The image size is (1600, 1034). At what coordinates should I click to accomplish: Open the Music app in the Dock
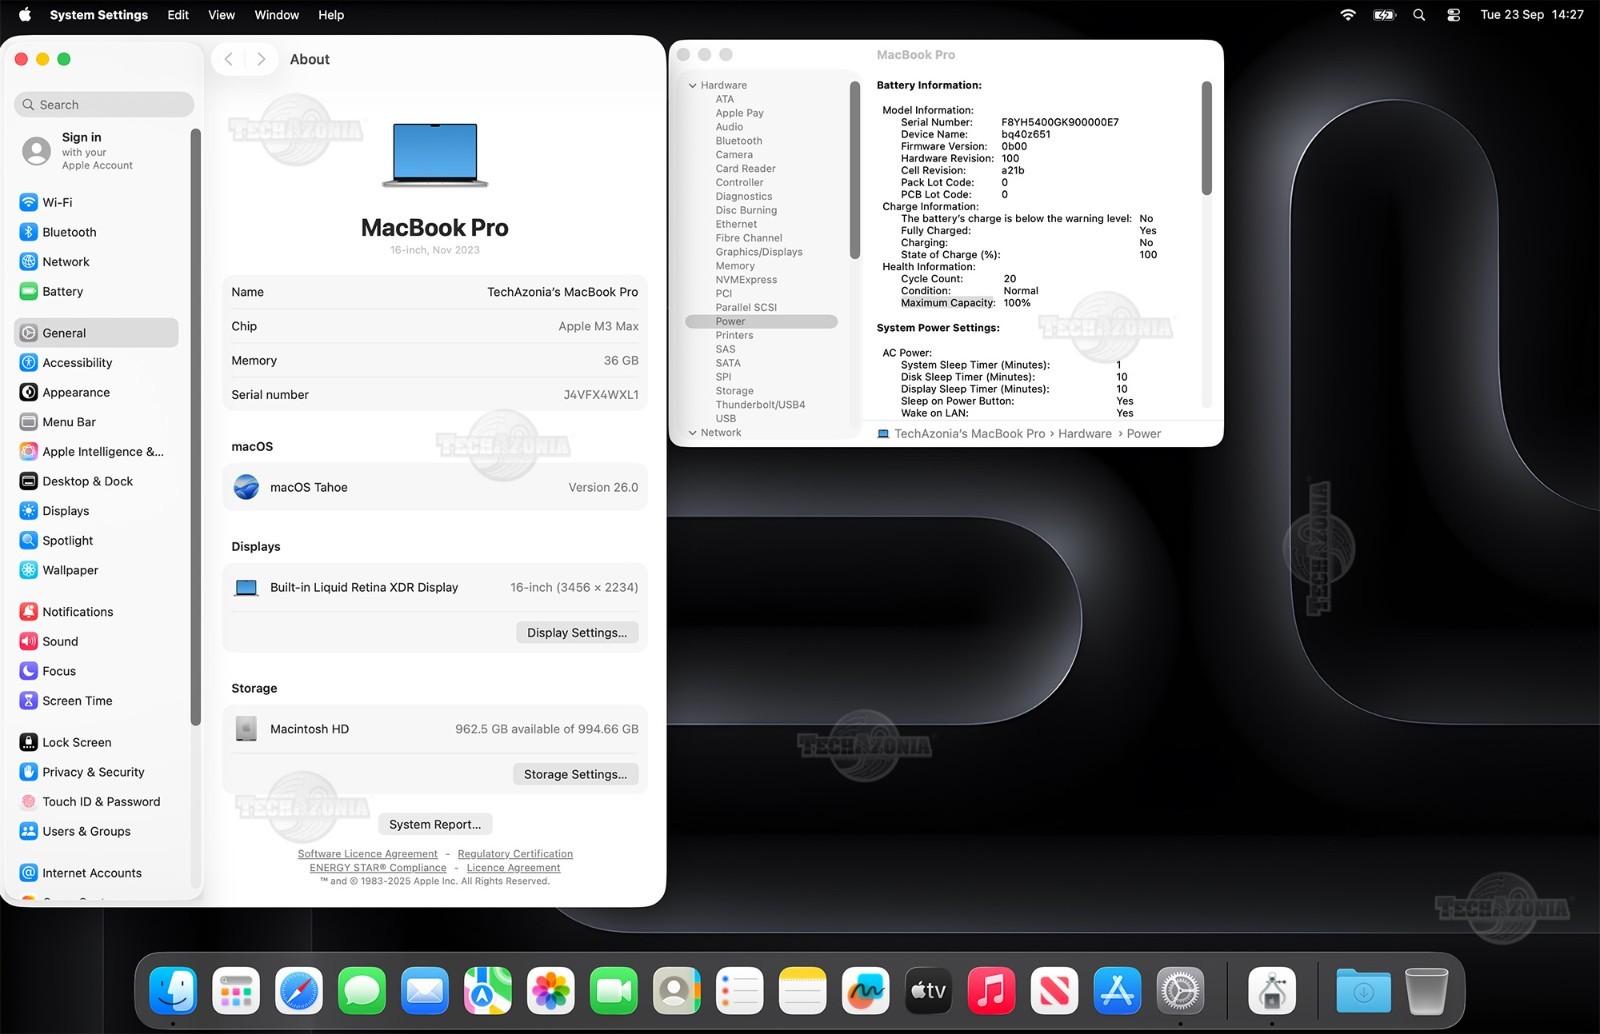coord(991,992)
